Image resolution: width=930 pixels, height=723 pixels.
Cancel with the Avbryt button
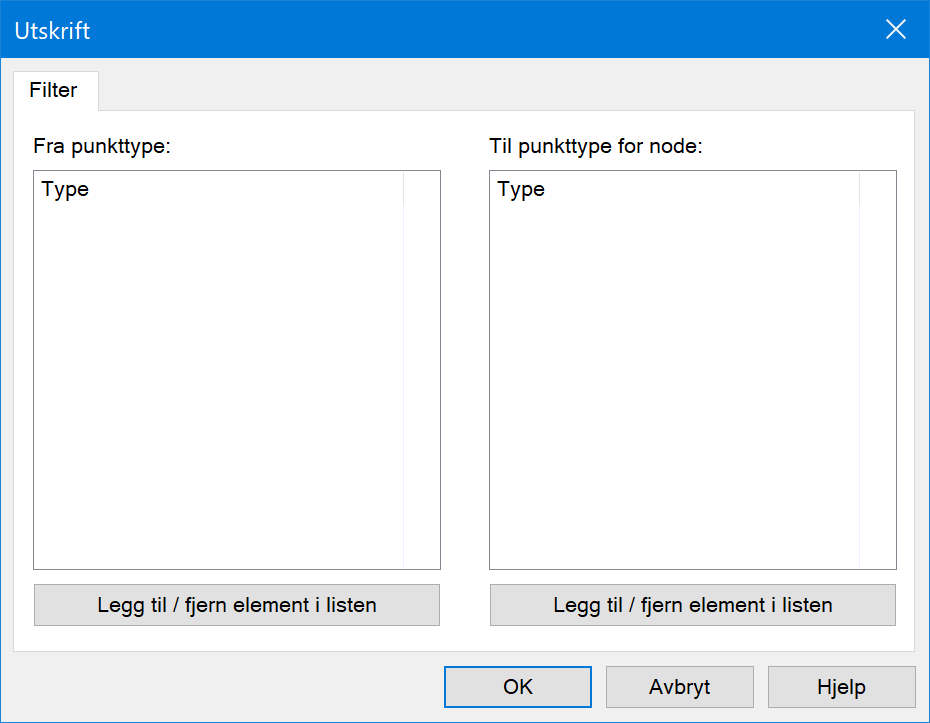(x=680, y=687)
